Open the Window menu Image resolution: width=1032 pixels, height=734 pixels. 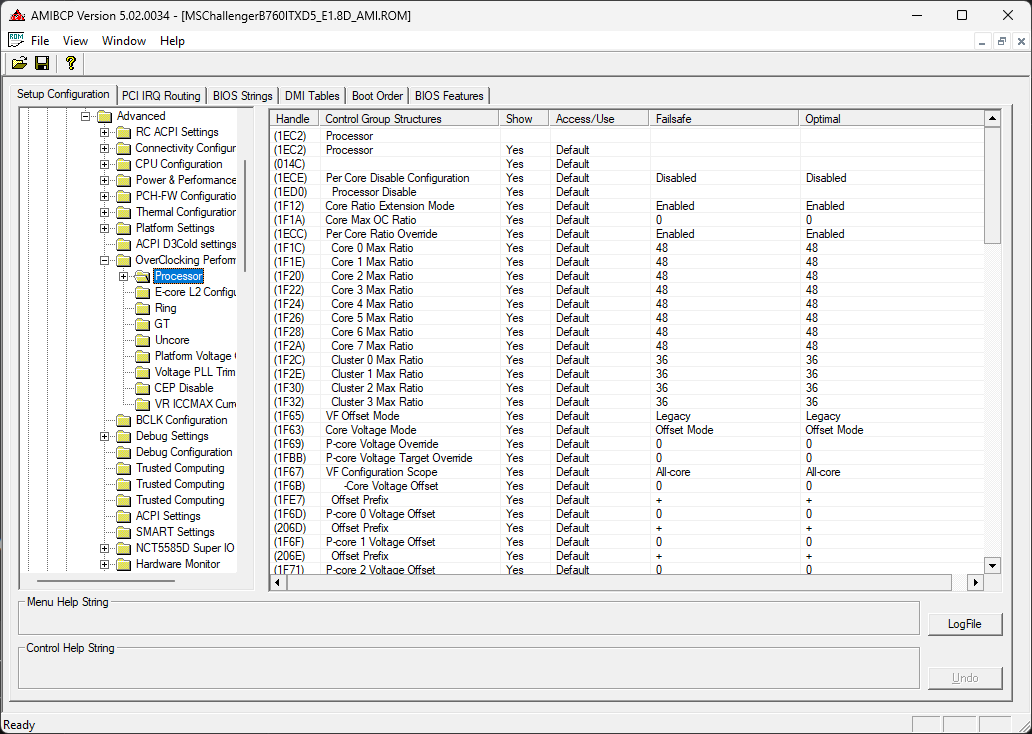click(x=123, y=41)
